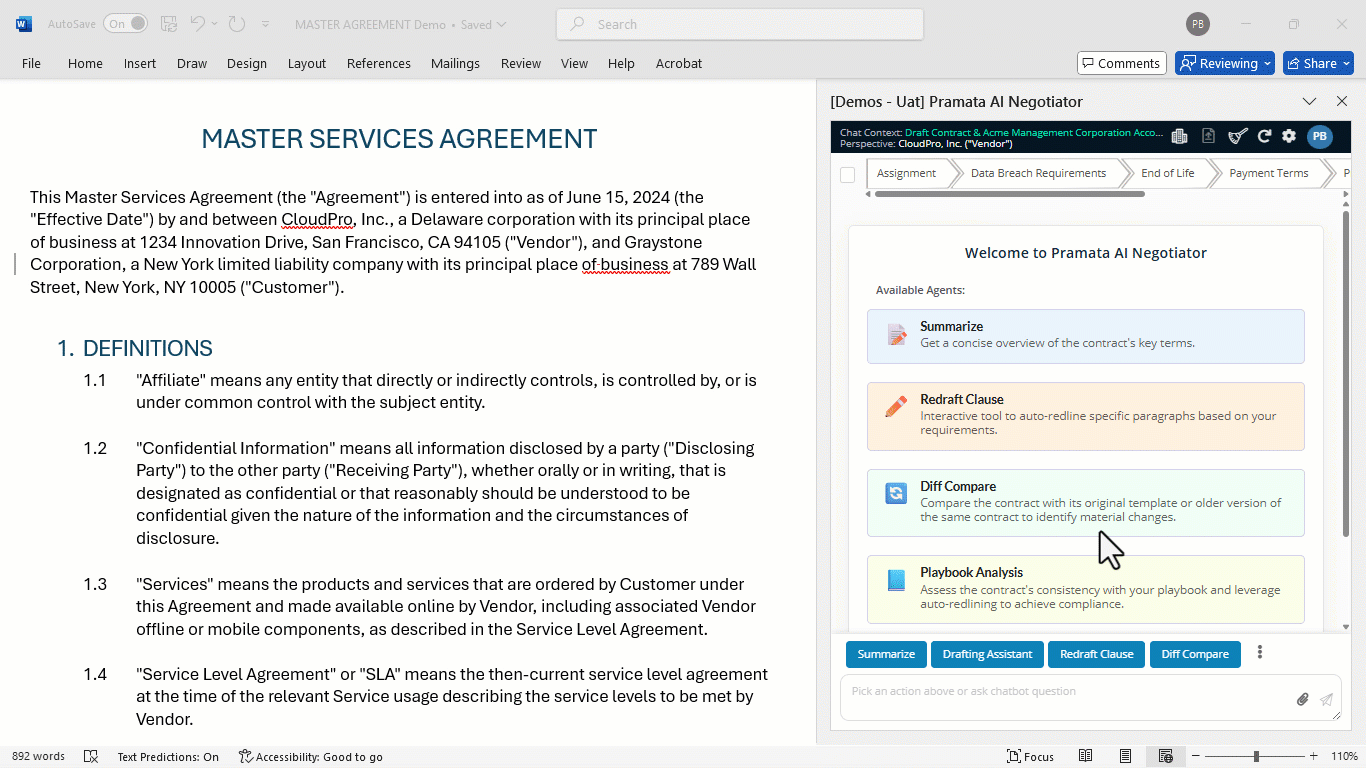Switch to the Layout tab
This screenshot has width=1366, height=768.
(x=307, y=63)
